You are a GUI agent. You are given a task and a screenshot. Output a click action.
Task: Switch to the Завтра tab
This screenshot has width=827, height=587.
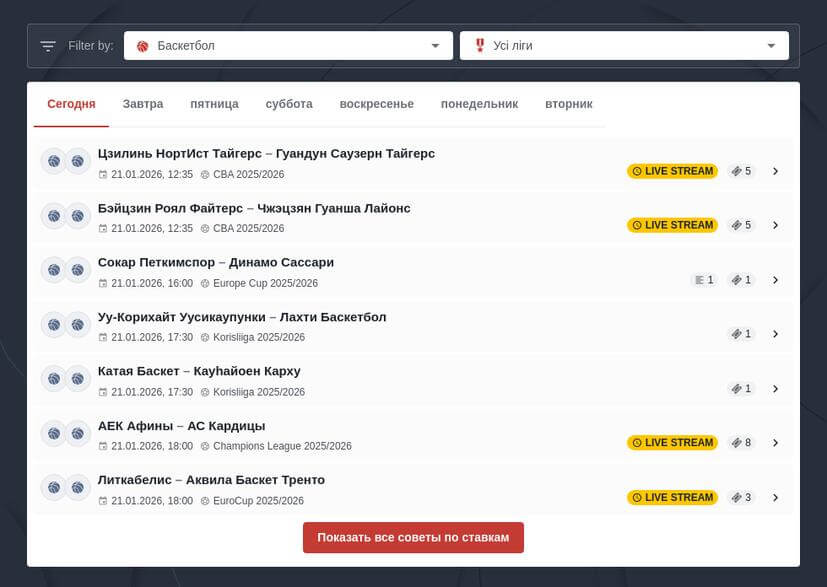point(143,103)
